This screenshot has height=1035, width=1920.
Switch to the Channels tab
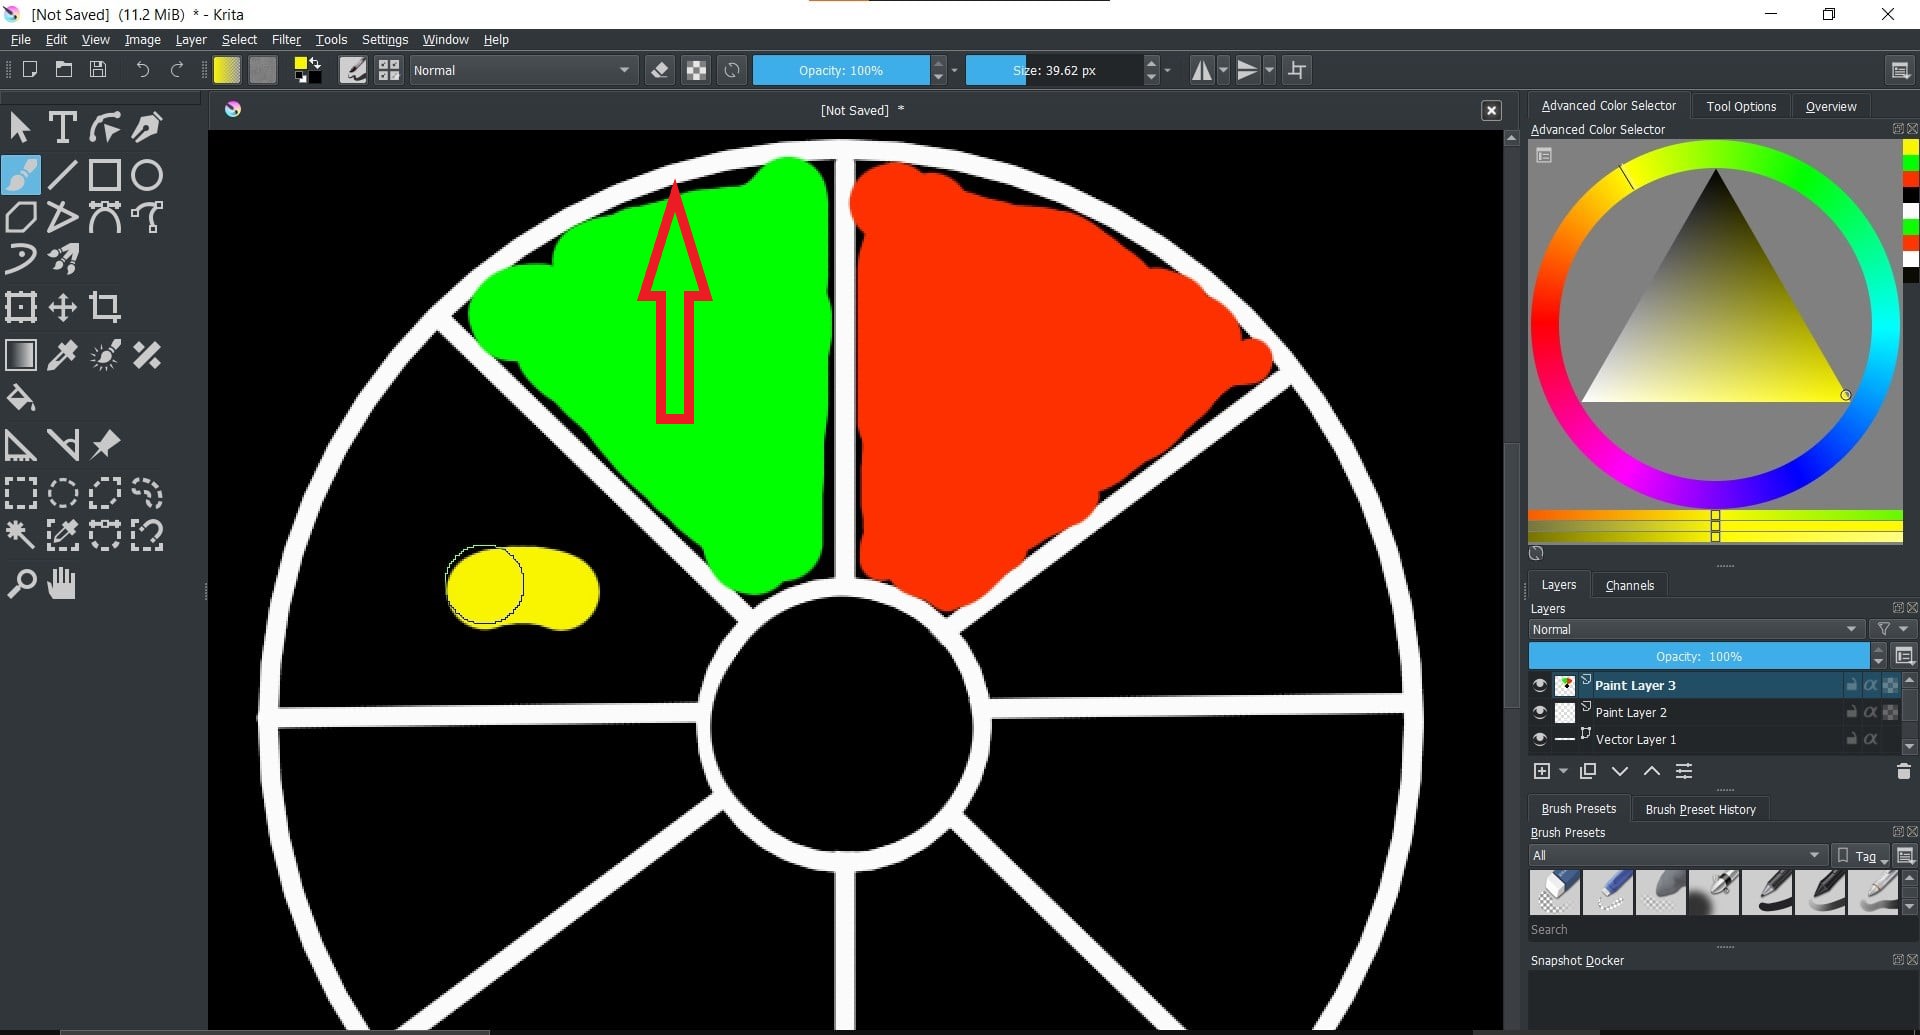[x=1629, y=586]
